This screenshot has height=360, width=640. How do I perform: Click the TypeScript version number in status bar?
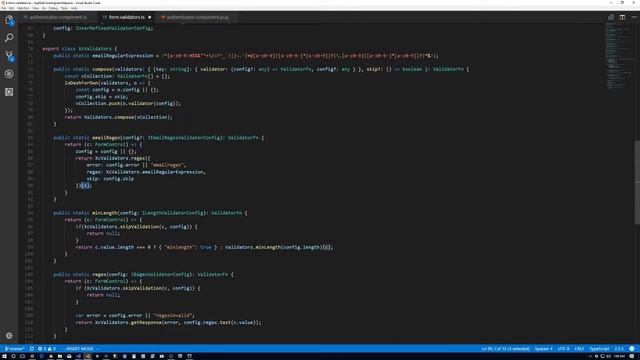619,349
